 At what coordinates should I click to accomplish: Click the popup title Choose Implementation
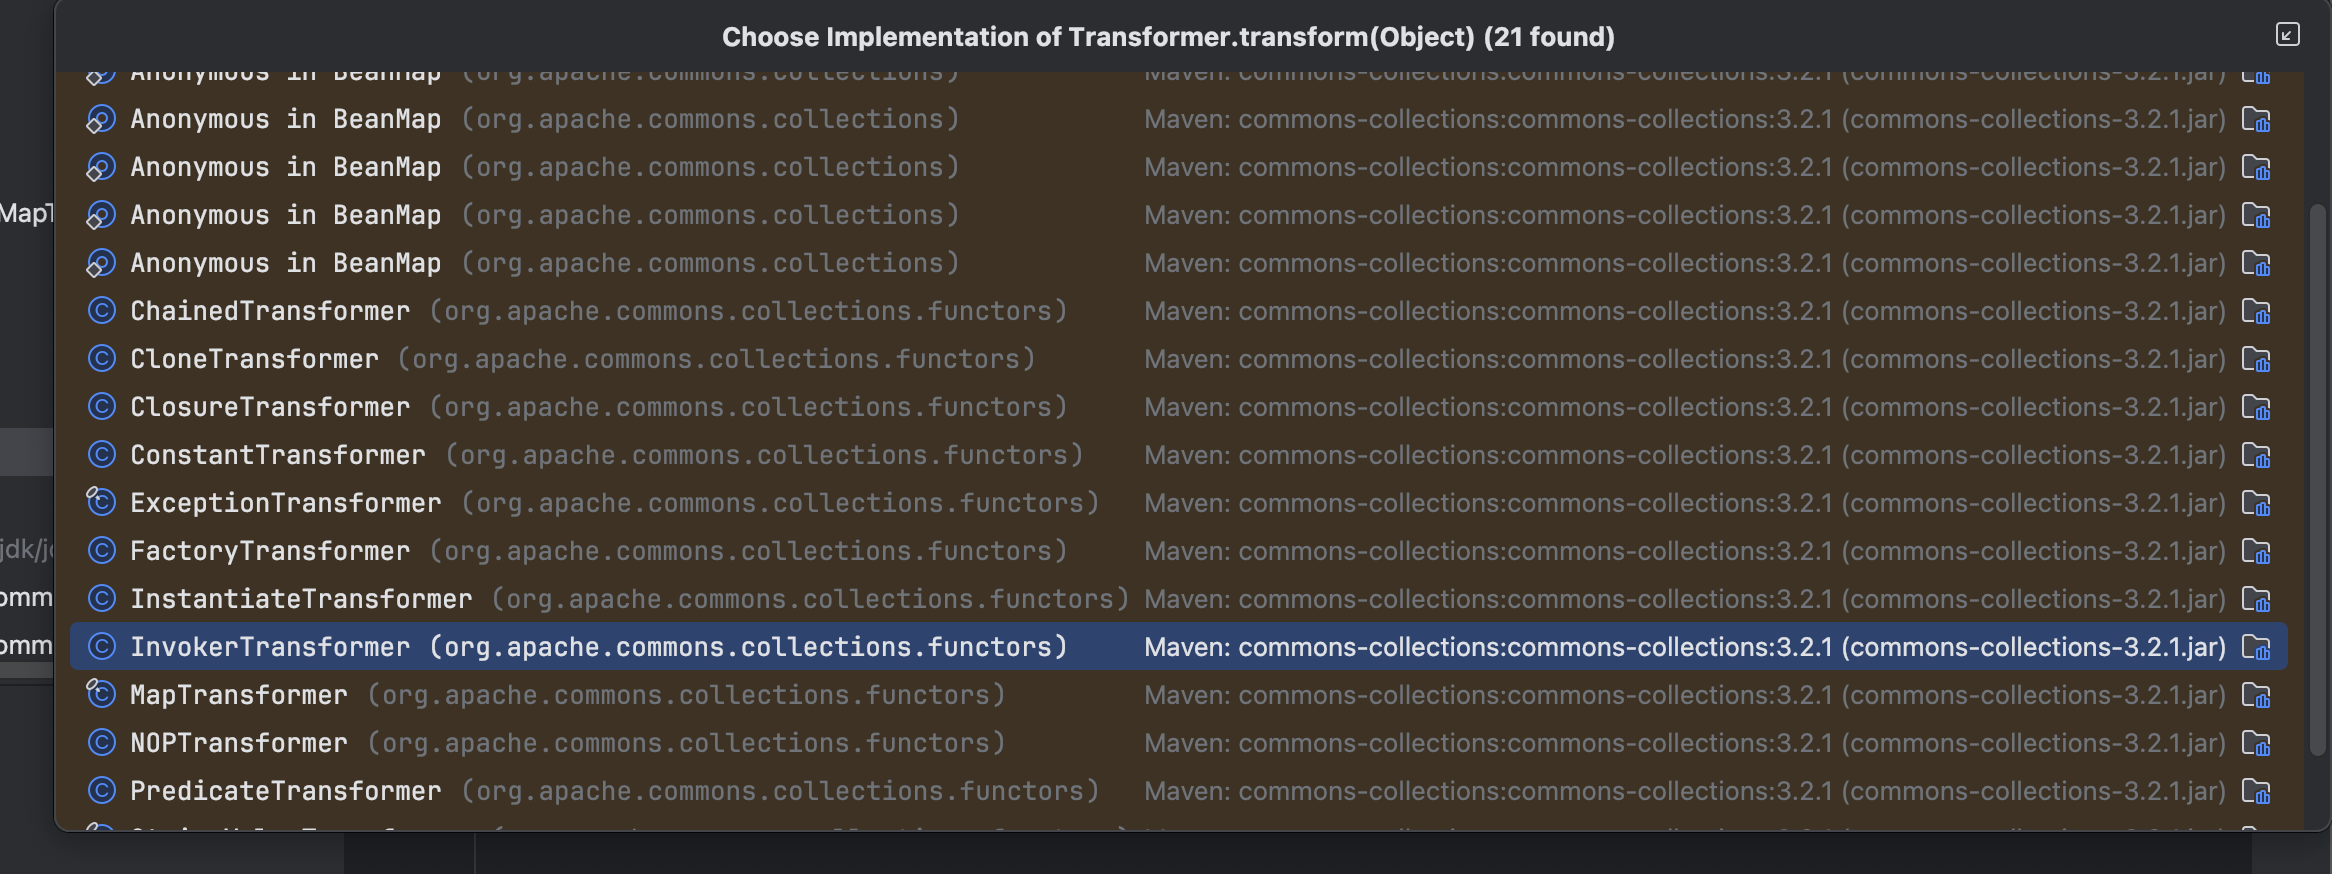click(1167, 37)
